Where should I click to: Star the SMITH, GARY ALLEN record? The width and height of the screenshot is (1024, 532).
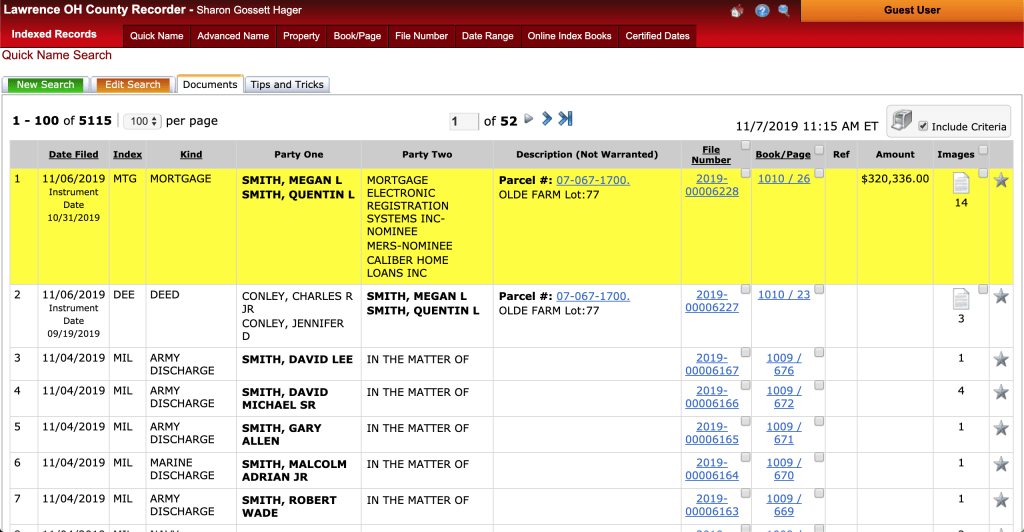1000,428
